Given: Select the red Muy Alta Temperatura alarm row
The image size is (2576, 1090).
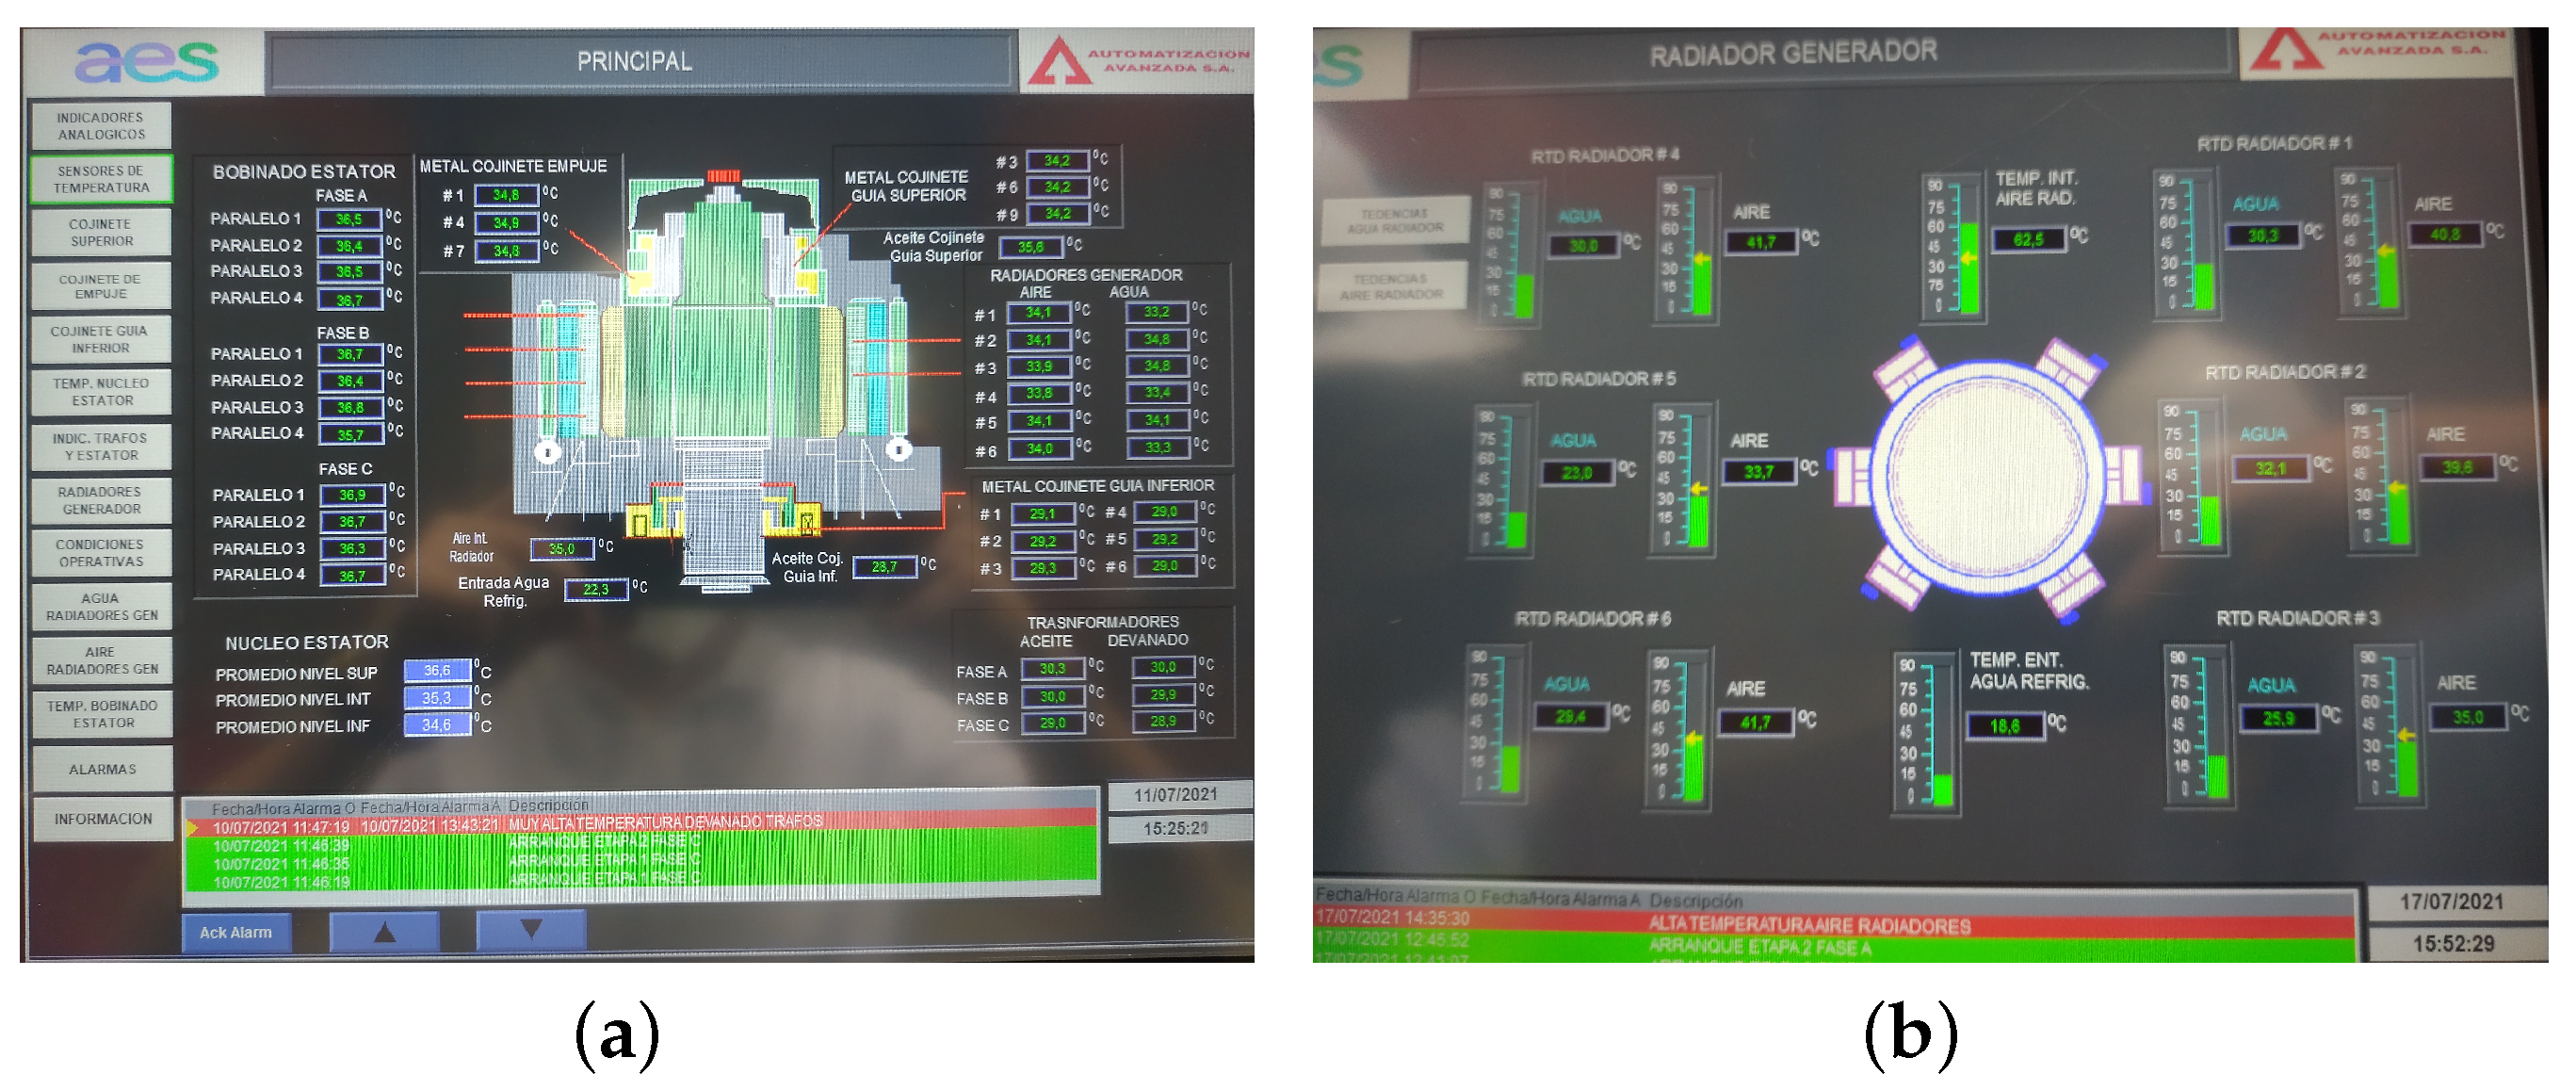Looking at the screenshot, I should point(640,823).
